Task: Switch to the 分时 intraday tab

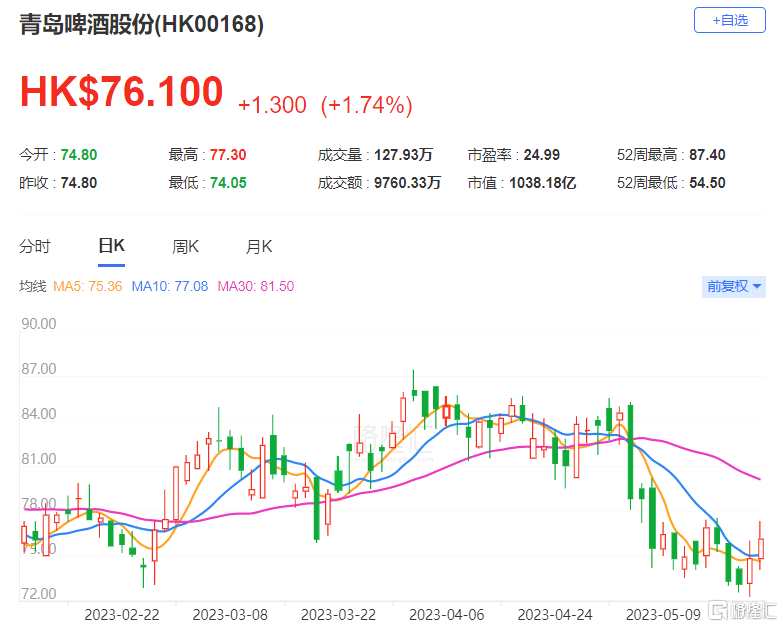Action: click(34, 246)
